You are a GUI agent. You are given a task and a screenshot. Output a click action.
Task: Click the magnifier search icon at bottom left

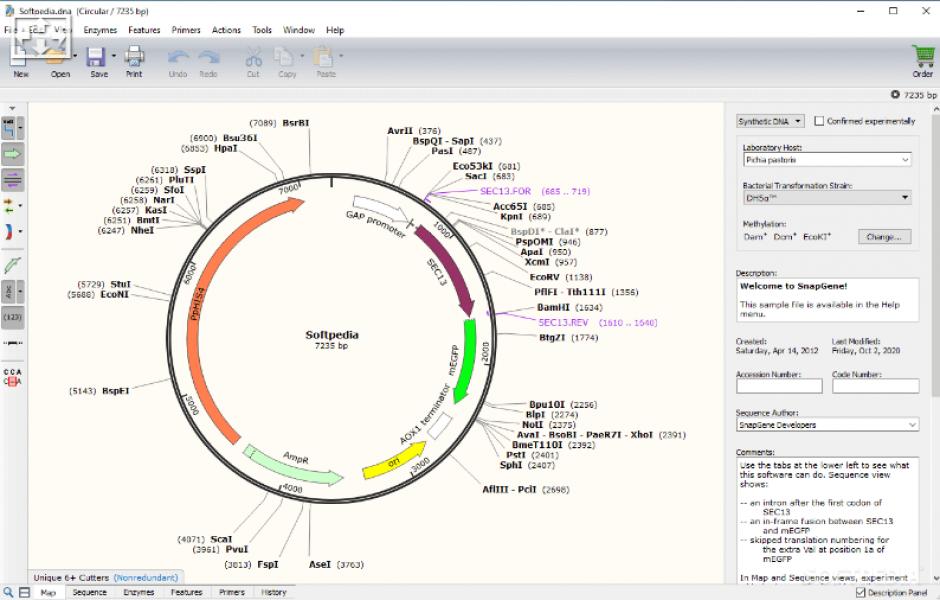[x=8, y=592]
